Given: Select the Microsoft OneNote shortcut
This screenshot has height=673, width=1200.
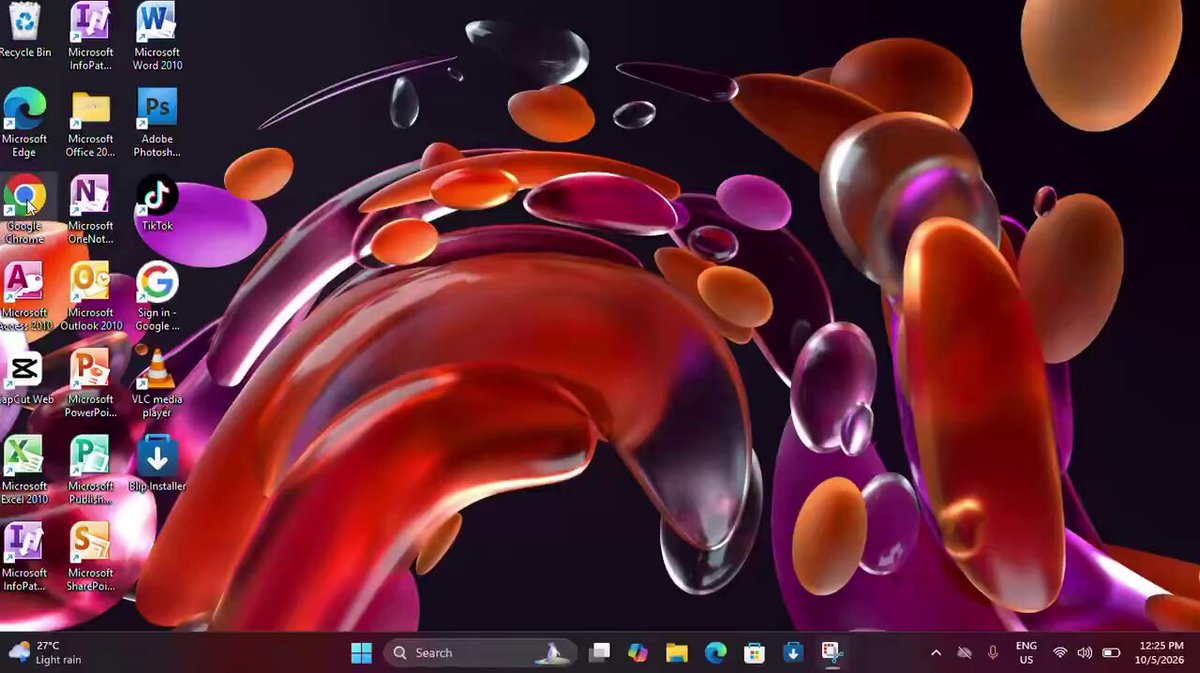Looking at the screenshot, I should (x=91, y=210).
